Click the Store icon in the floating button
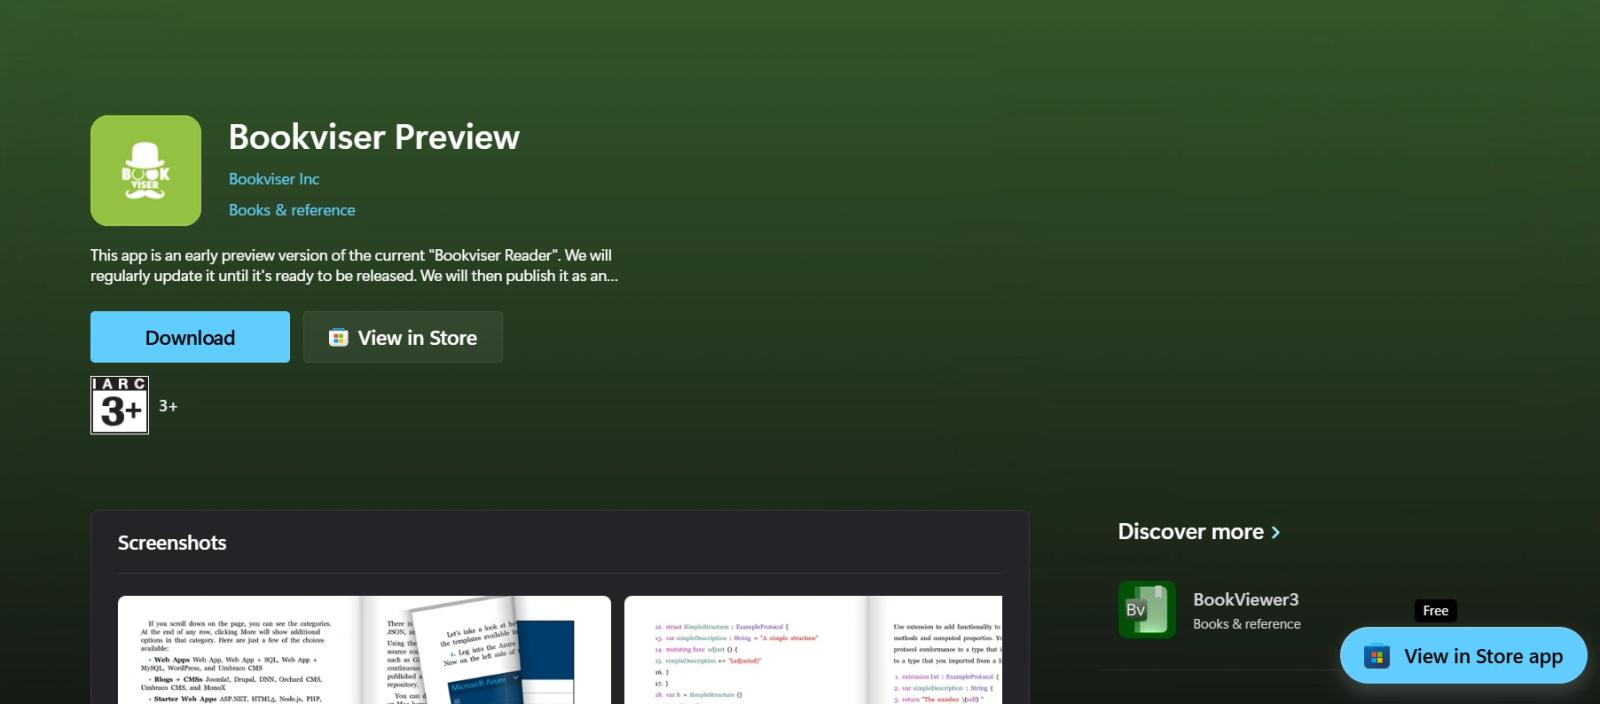This screenshot has width=1600, height=704. [x=1377, y=657]
